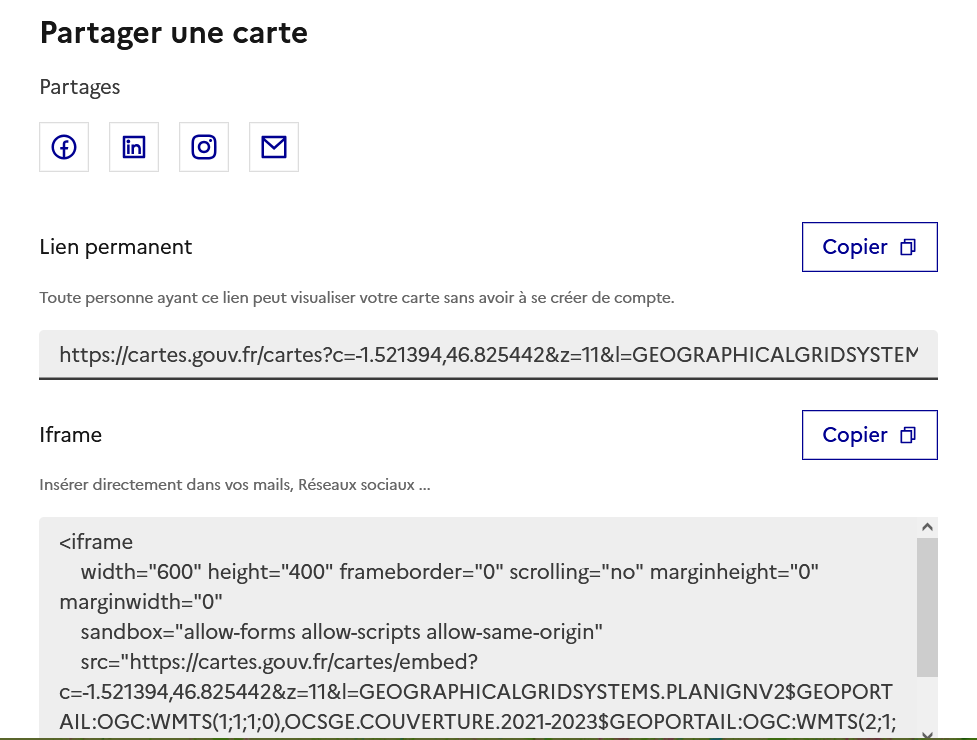This screenshot has height=740, width=977.
Task: Click the Partager une carte heading
Action: point(173,32)
